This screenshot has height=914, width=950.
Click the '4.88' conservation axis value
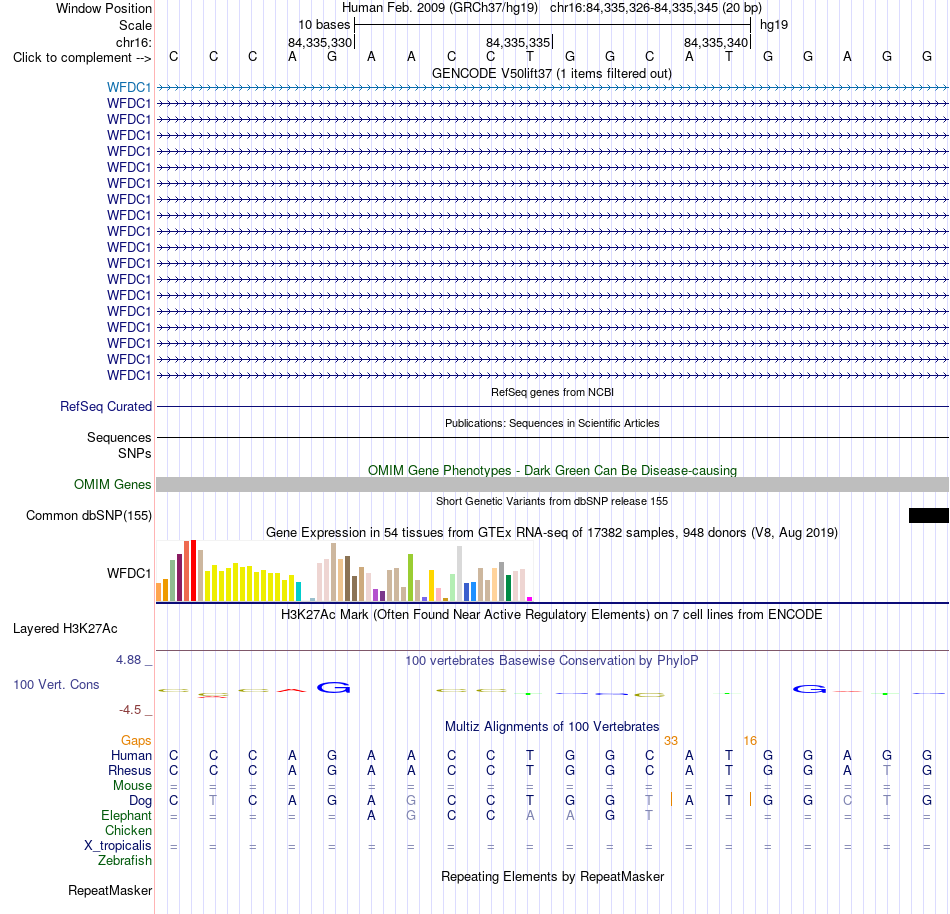(128, 660)
